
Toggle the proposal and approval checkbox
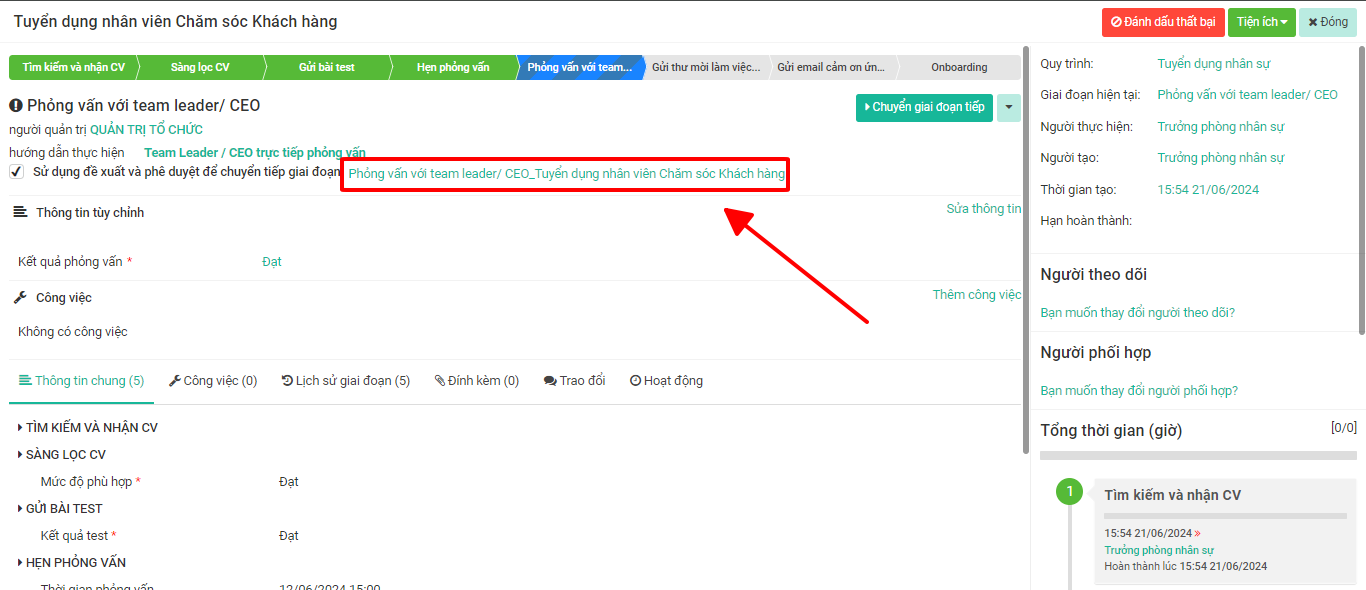click(17, 172)
